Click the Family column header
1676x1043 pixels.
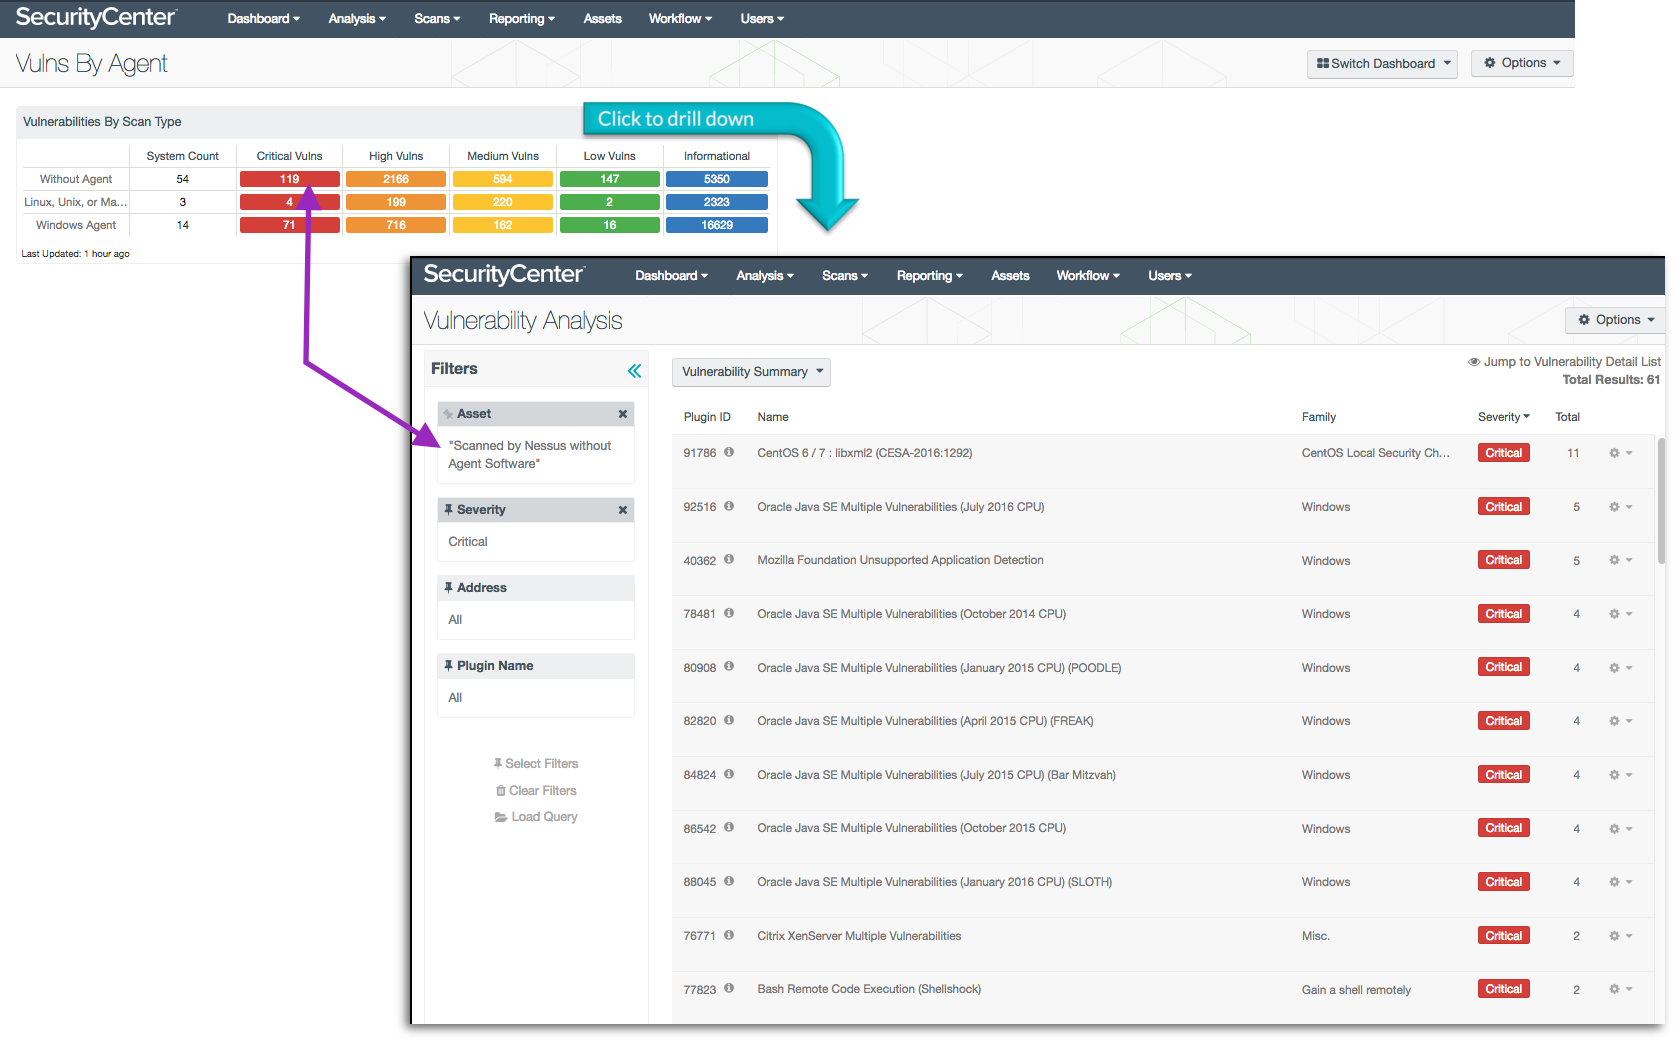(1318, 417)
